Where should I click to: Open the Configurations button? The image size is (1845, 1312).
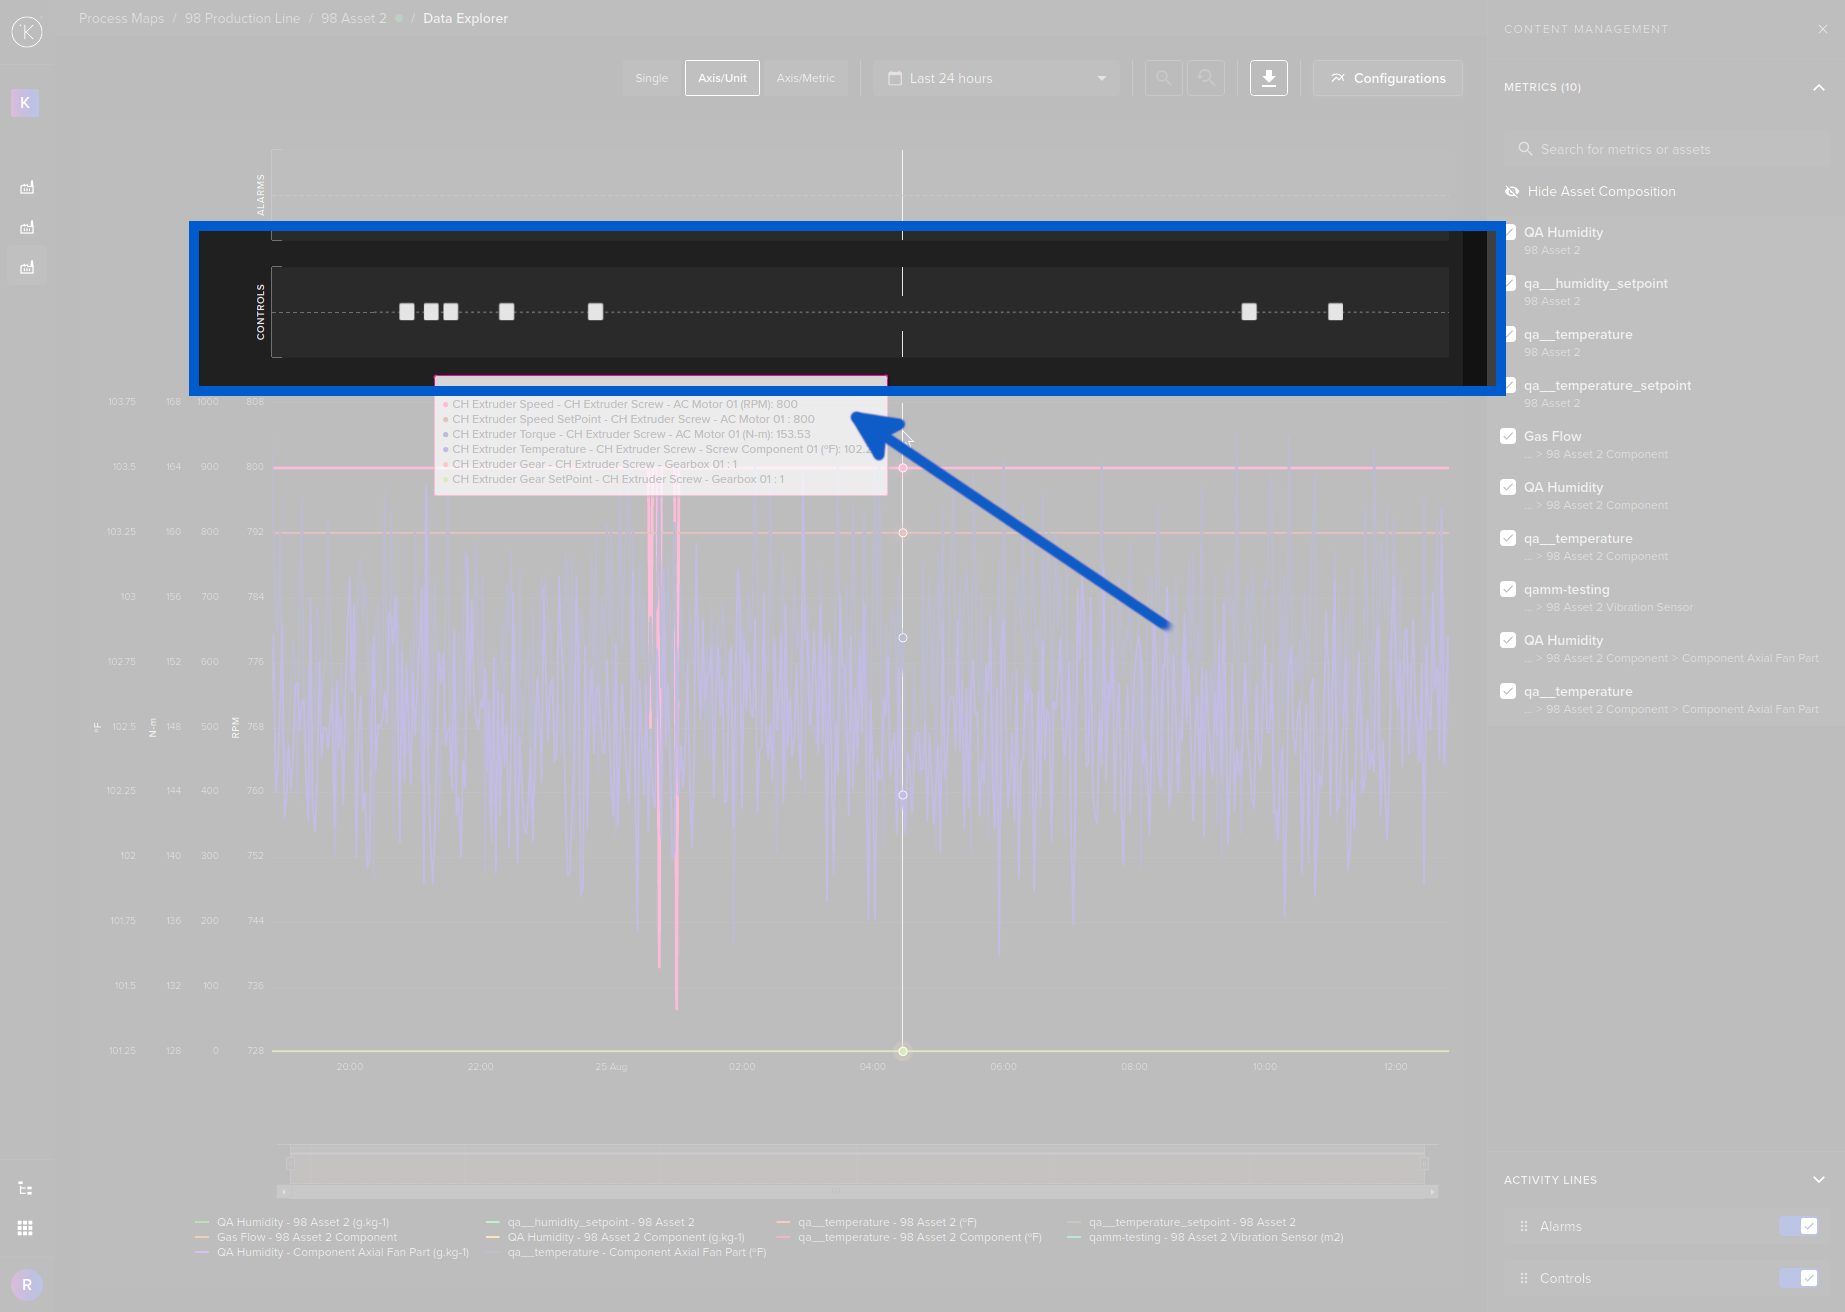click(x=1388, y=77)
